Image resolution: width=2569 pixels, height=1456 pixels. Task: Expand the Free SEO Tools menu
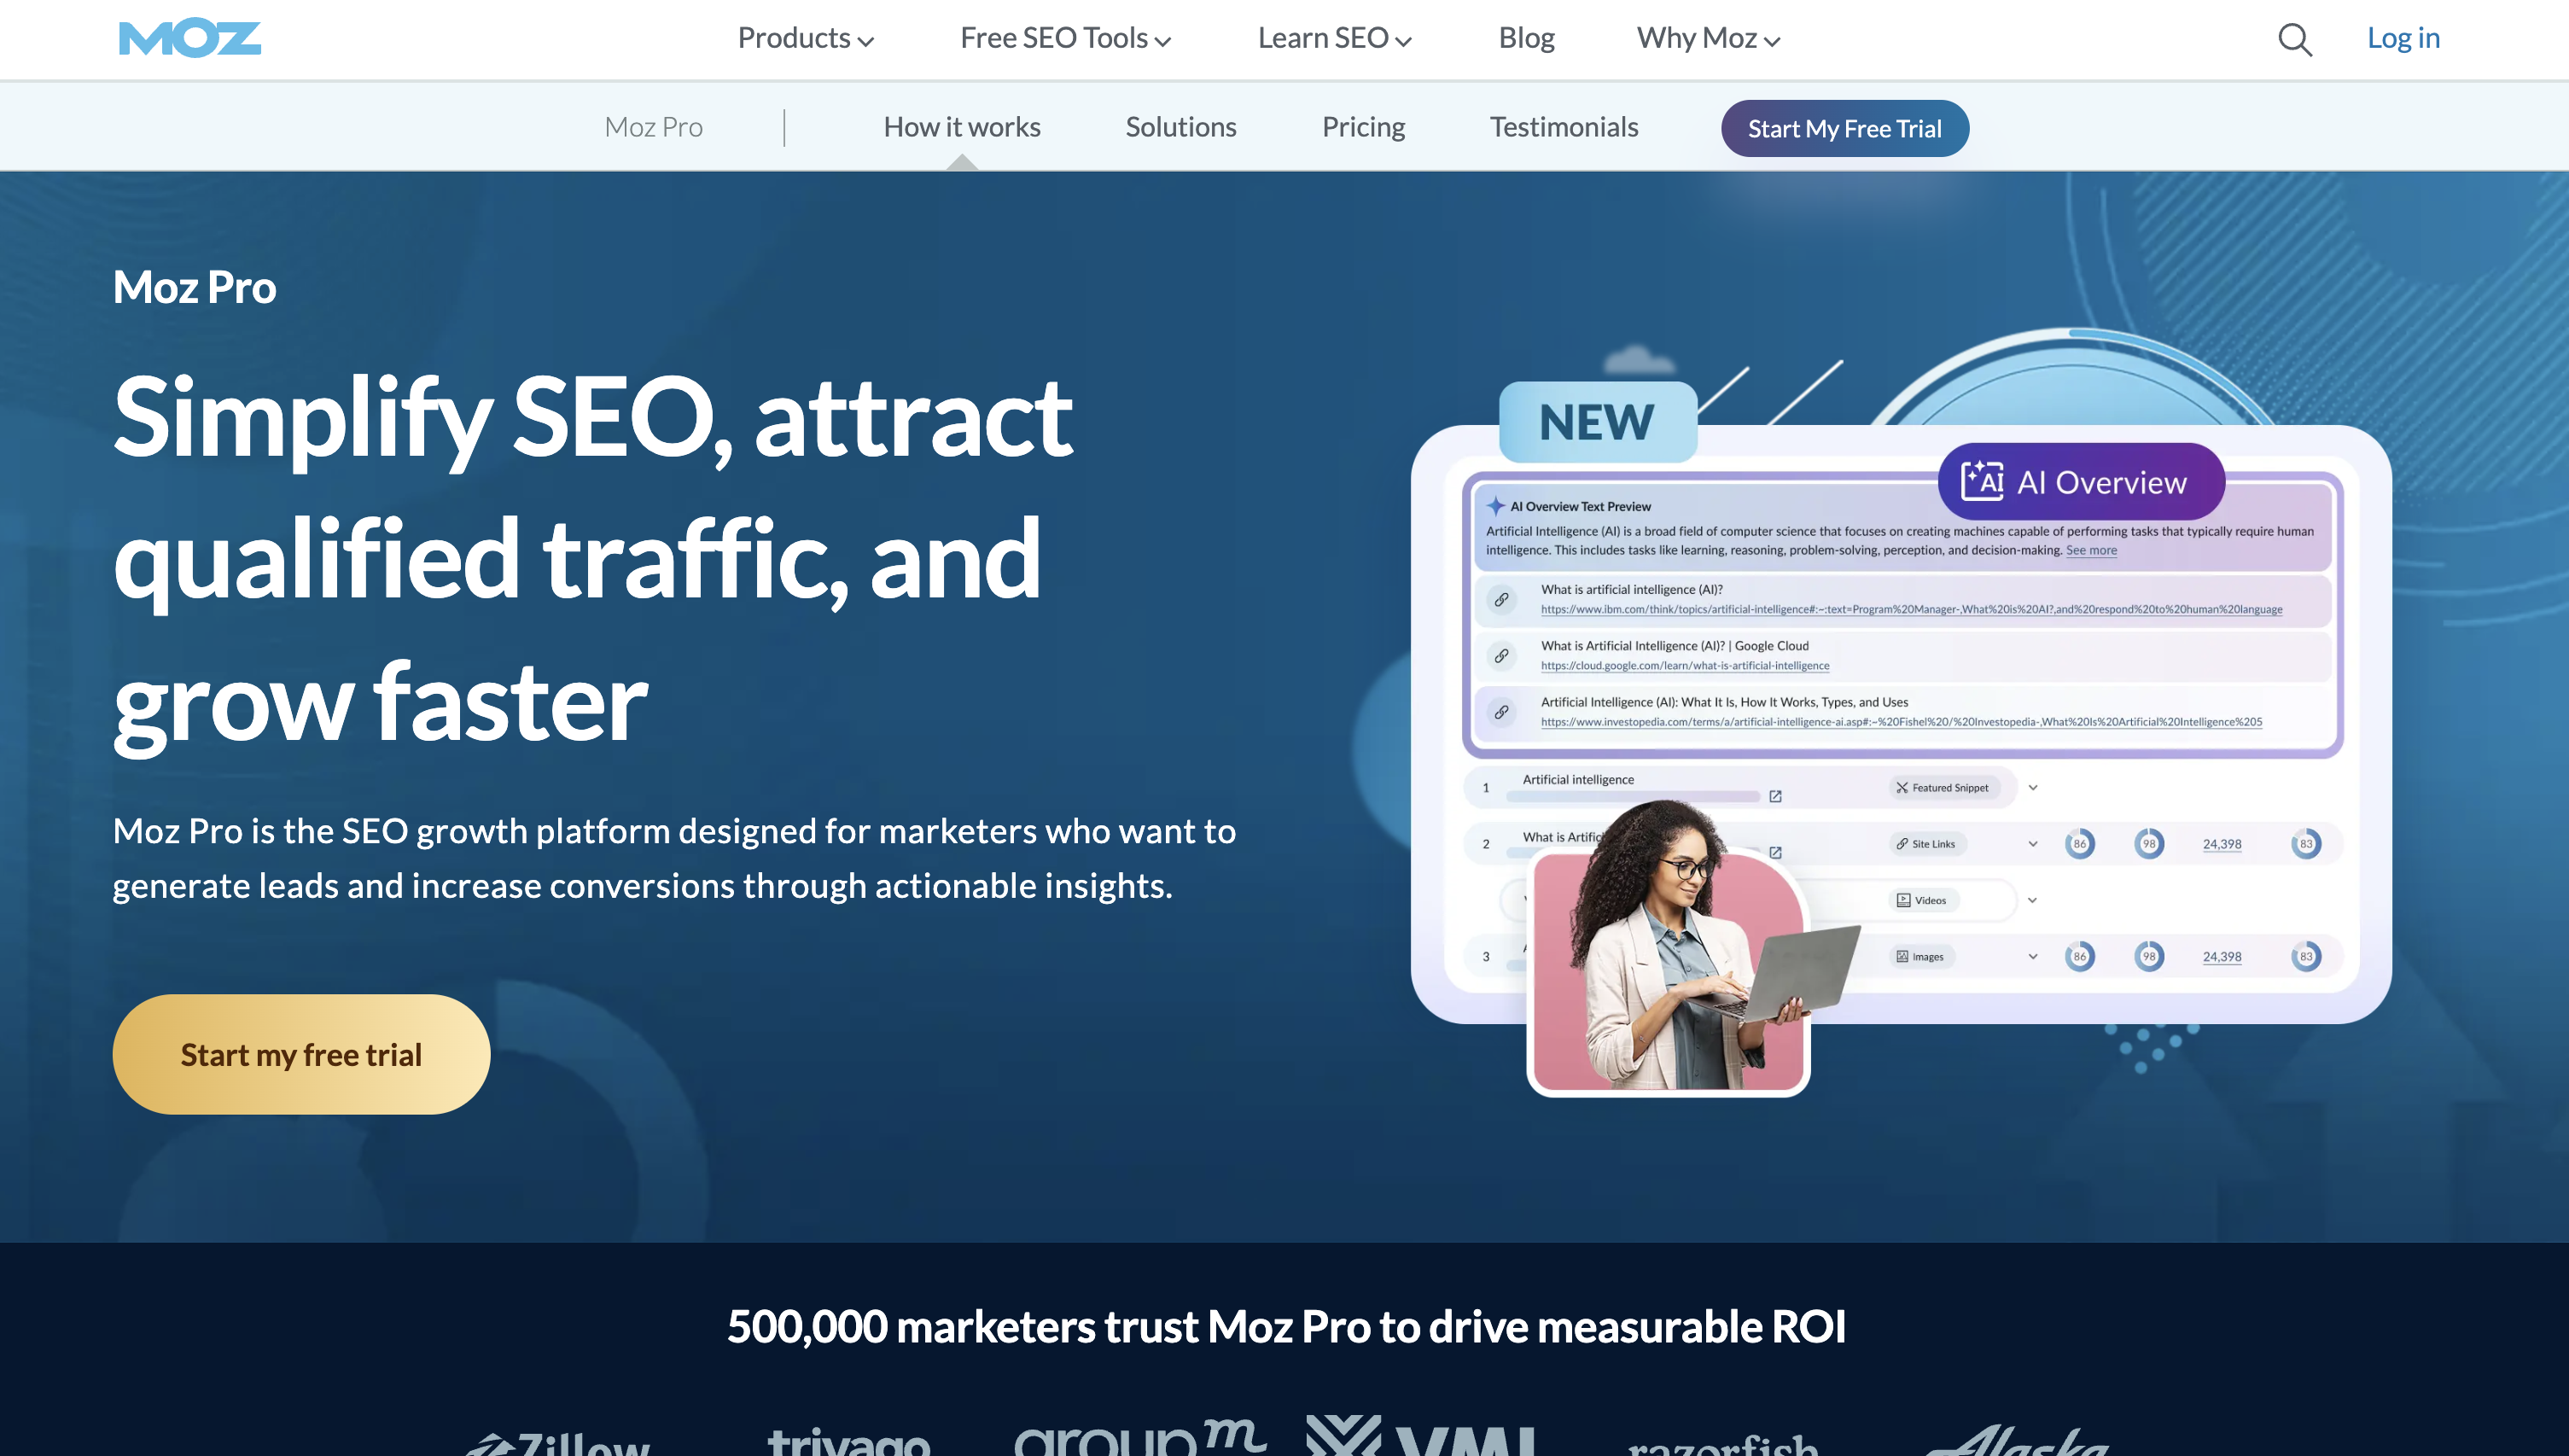[x=1065, y=38]
